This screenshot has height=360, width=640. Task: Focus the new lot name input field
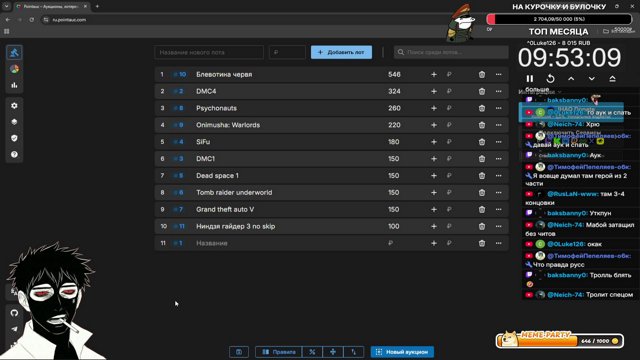click(x=209, y=52)
